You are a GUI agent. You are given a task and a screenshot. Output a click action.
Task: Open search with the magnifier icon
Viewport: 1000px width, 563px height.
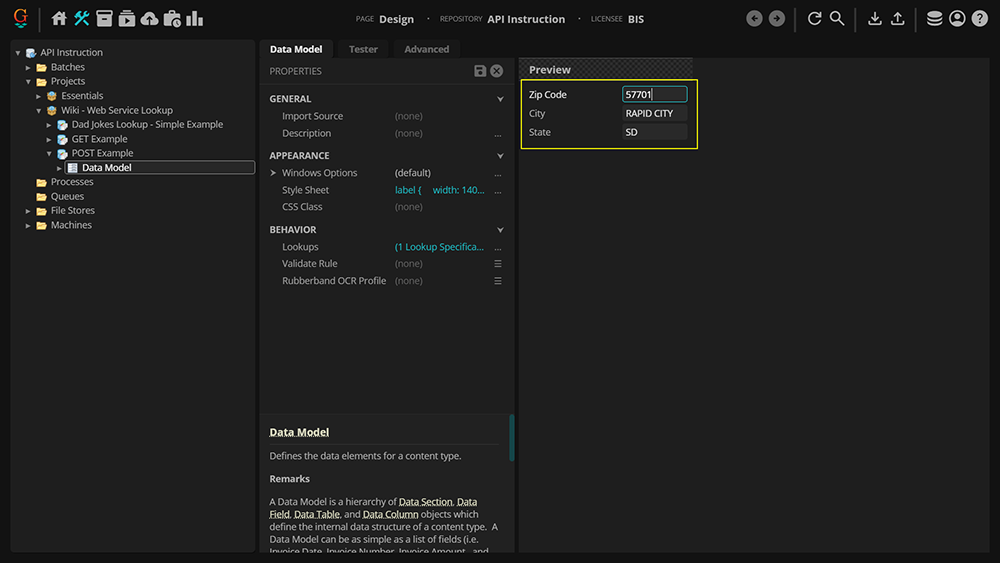pos(837,18)
